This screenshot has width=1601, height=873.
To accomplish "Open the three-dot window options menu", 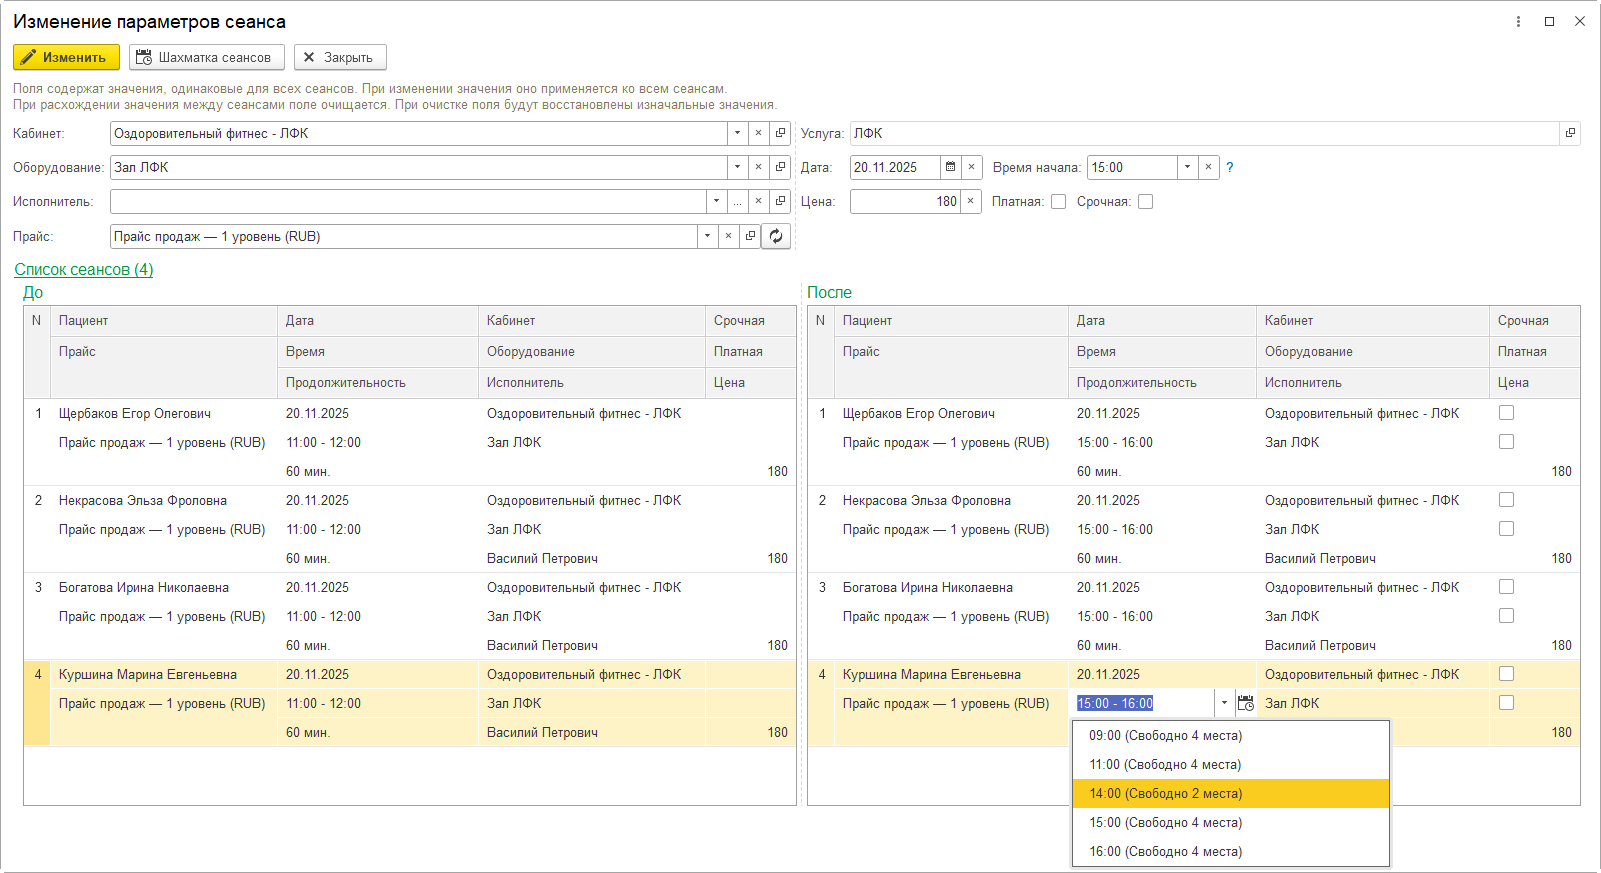I will click(x=1518, y=21).
